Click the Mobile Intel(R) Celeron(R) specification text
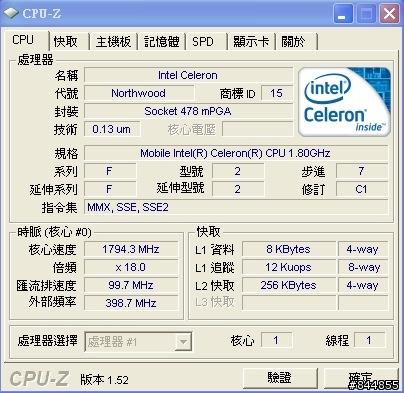 pos(236,153)
